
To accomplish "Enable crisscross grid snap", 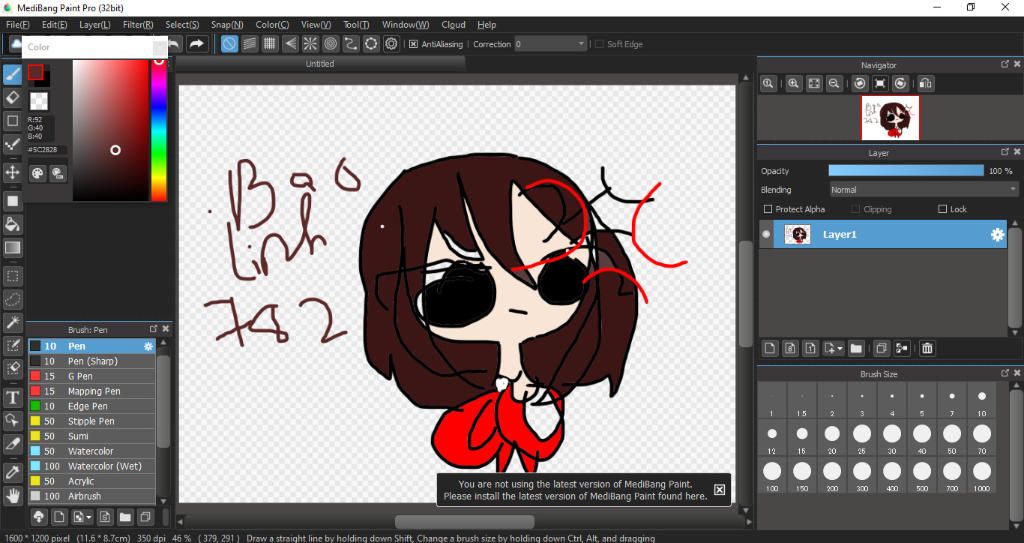I will pyautogui.click(x=270, y=44).
